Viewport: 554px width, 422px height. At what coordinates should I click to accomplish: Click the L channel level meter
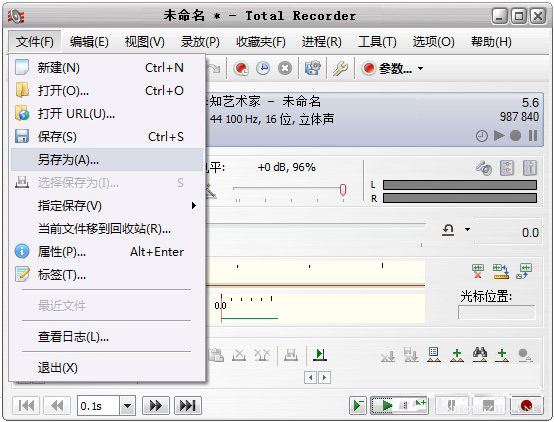pyautogui.click(x=460, y=185)
